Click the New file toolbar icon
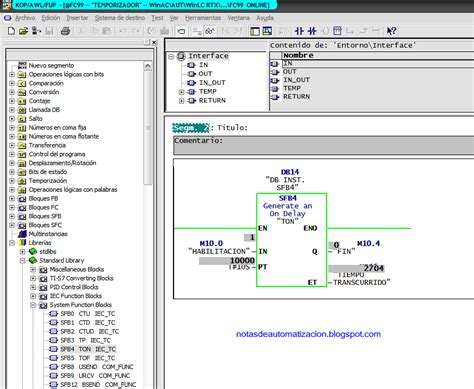The height and width of the screenshot is (389, 474). (x=11, y=31)
